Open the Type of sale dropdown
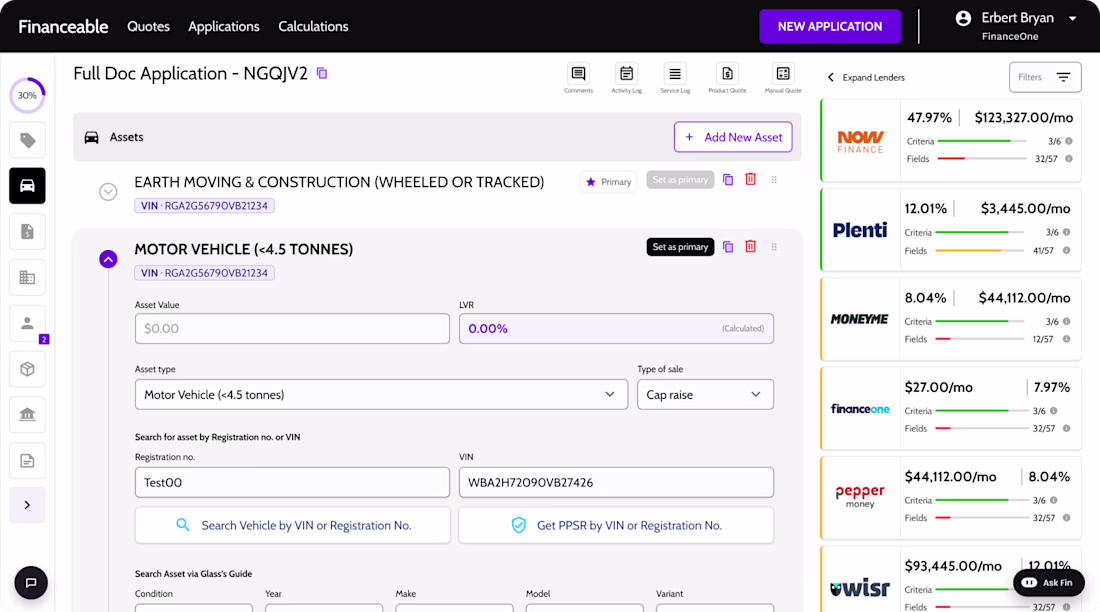1100x612 pixels. pos(705,394)
